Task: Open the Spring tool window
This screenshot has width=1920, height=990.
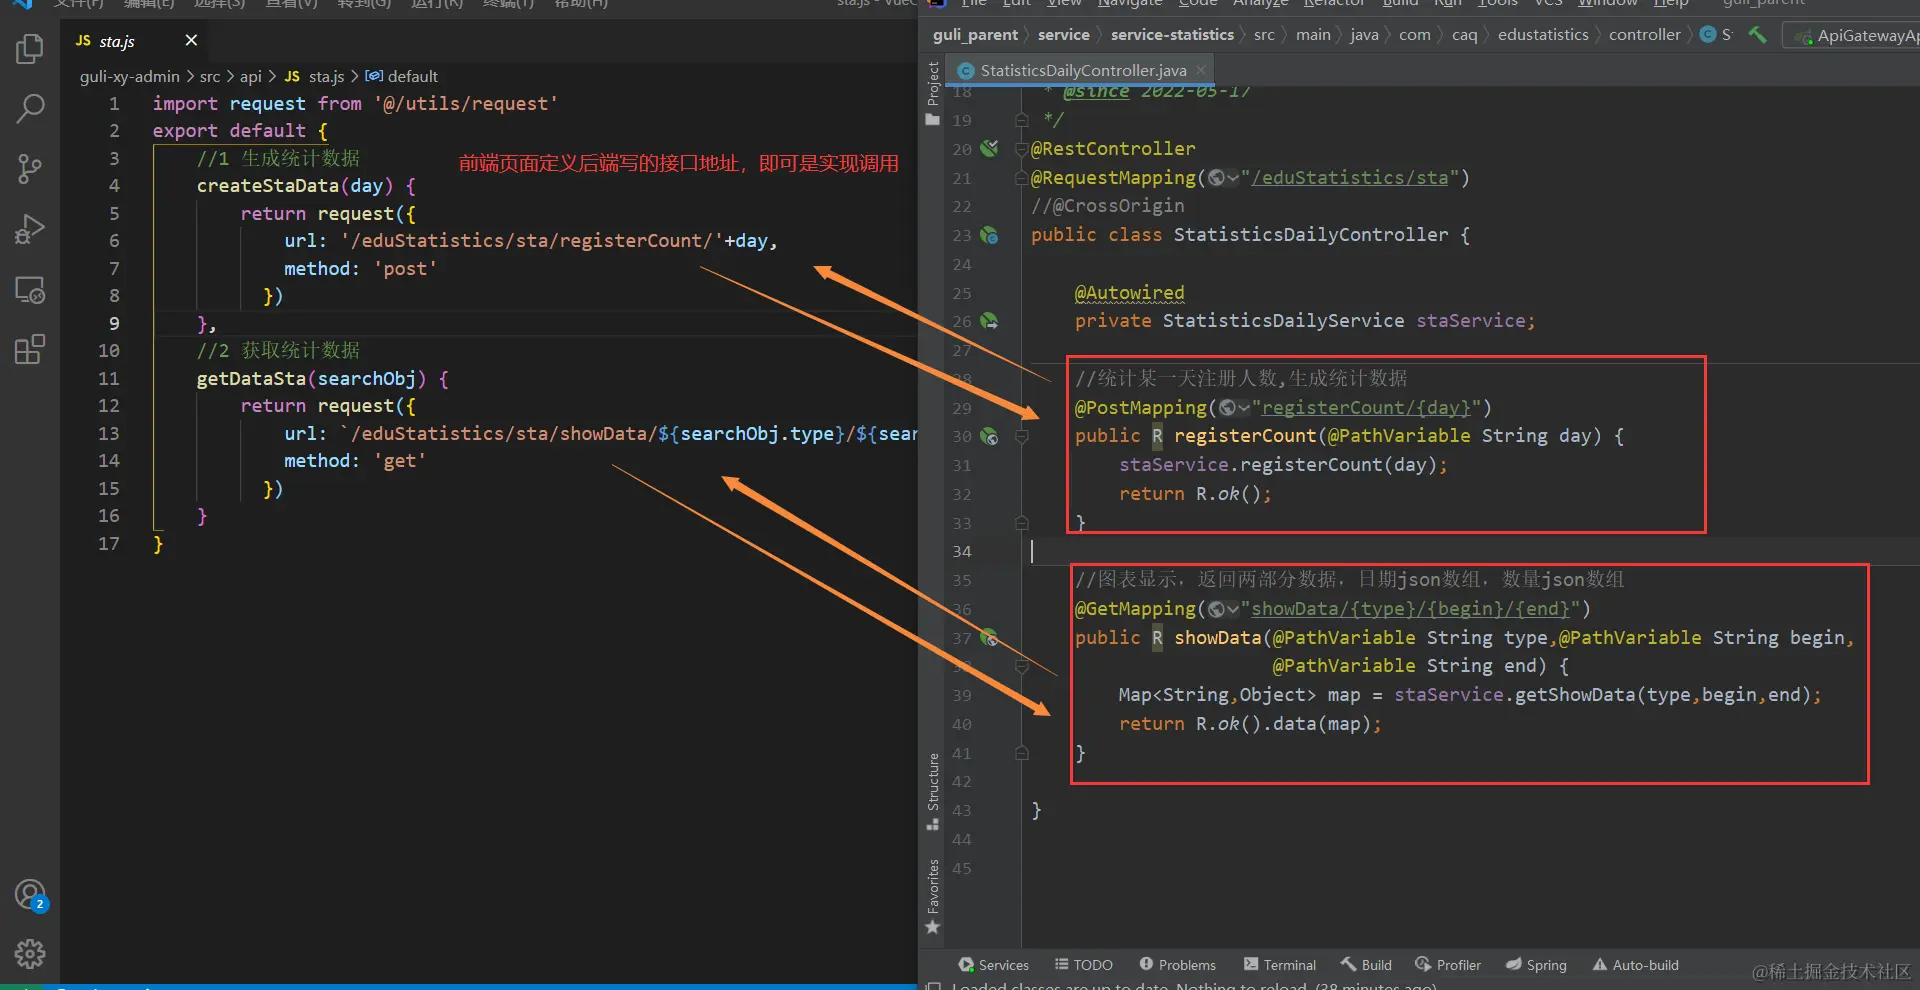Action: pos(1536,965)
